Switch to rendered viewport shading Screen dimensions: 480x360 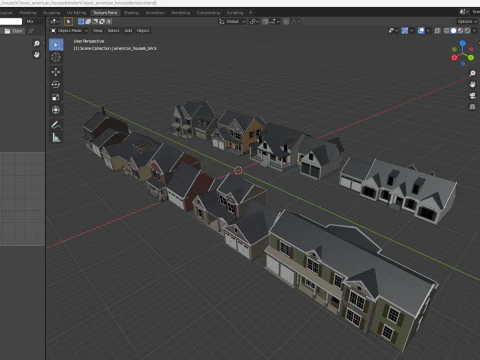click(468, 31)
